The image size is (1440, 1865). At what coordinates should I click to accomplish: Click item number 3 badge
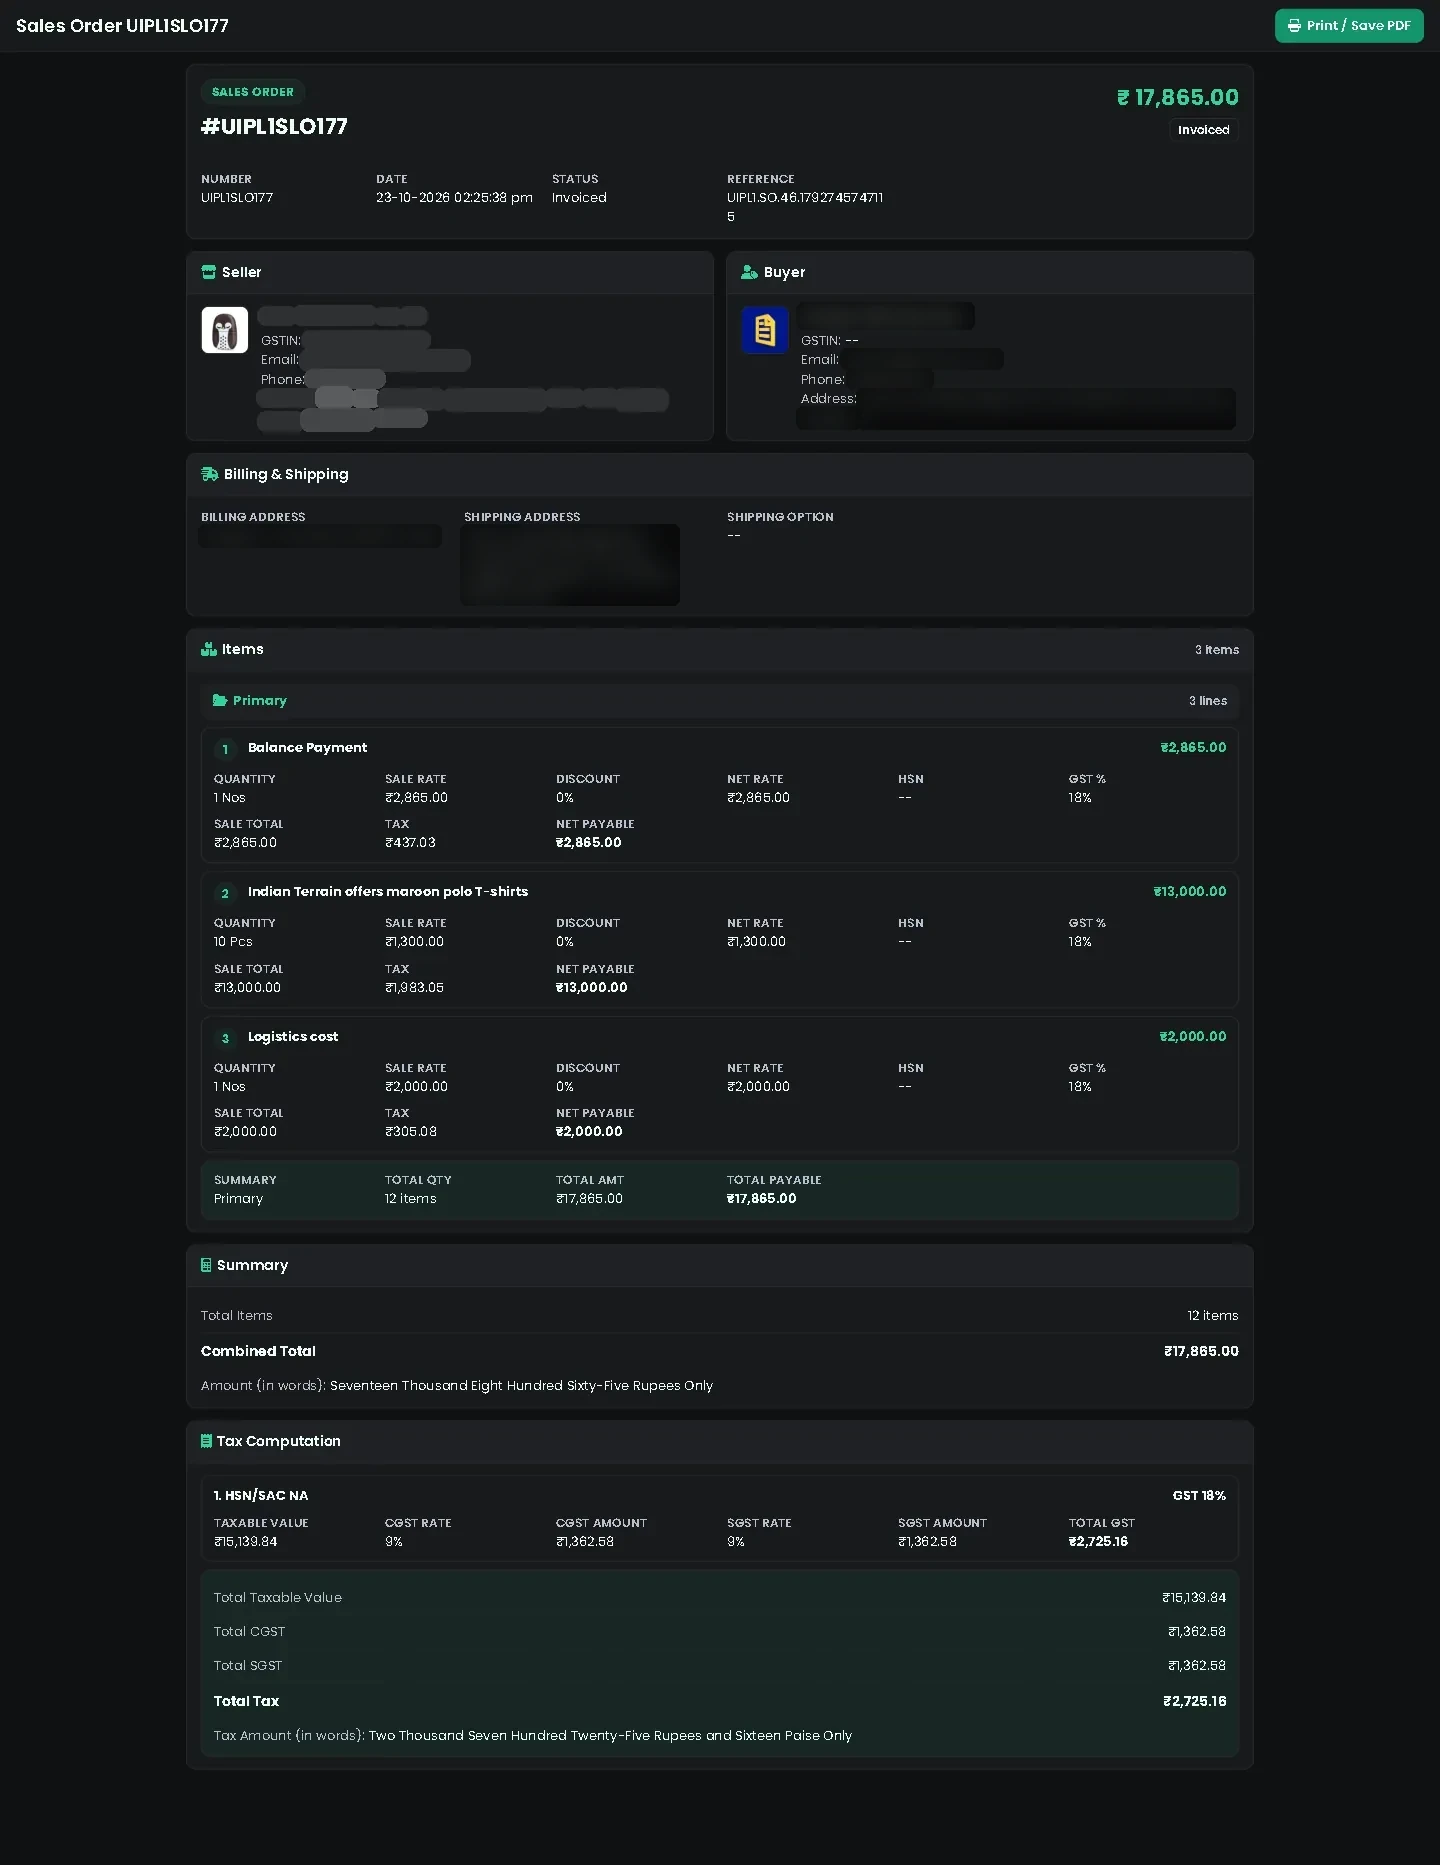(225, 1038)
